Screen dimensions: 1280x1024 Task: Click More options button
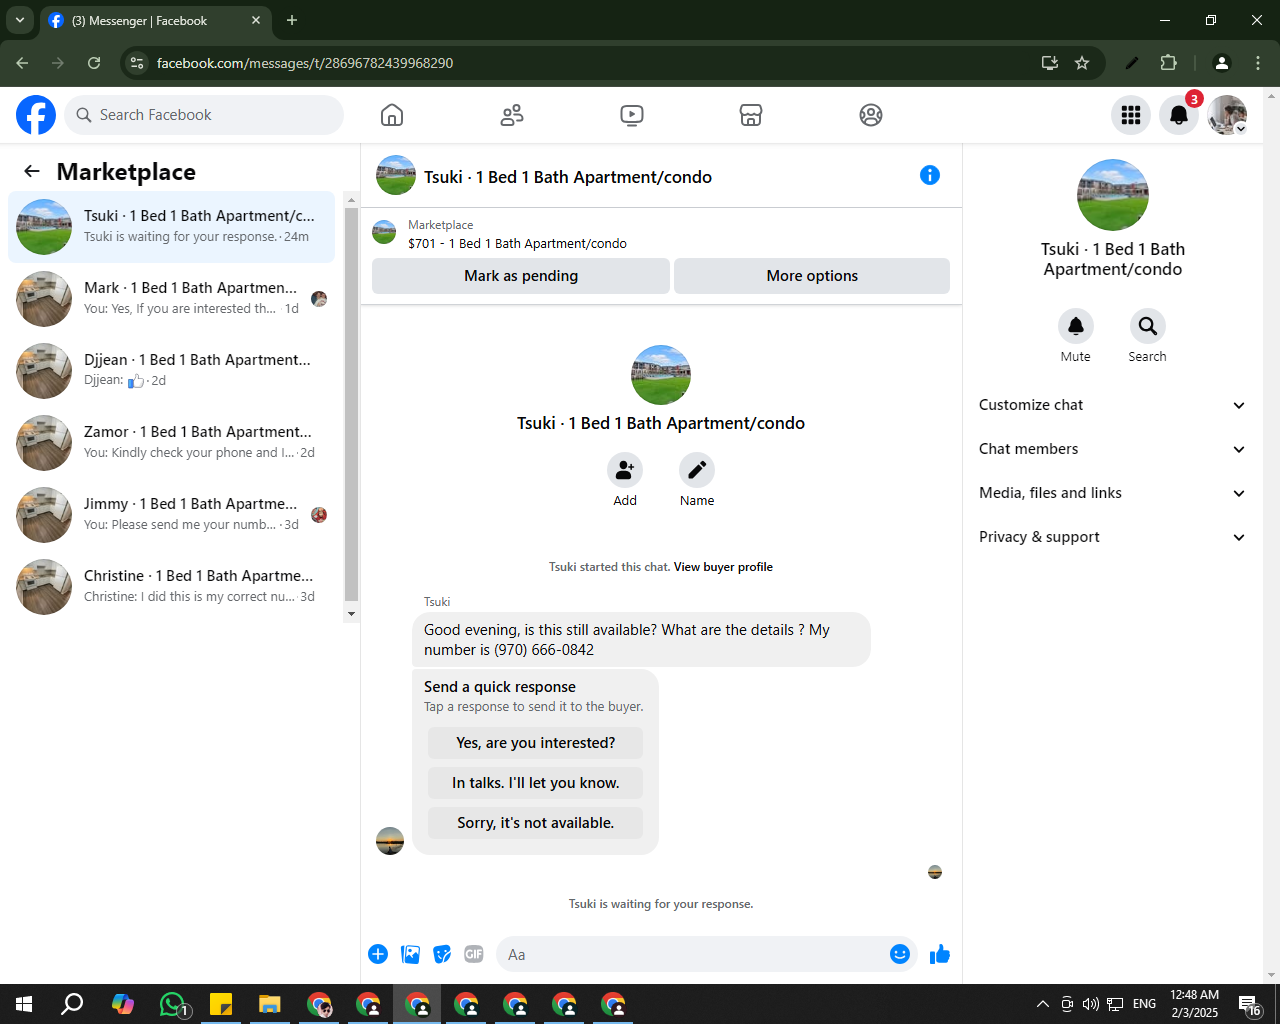812,276
